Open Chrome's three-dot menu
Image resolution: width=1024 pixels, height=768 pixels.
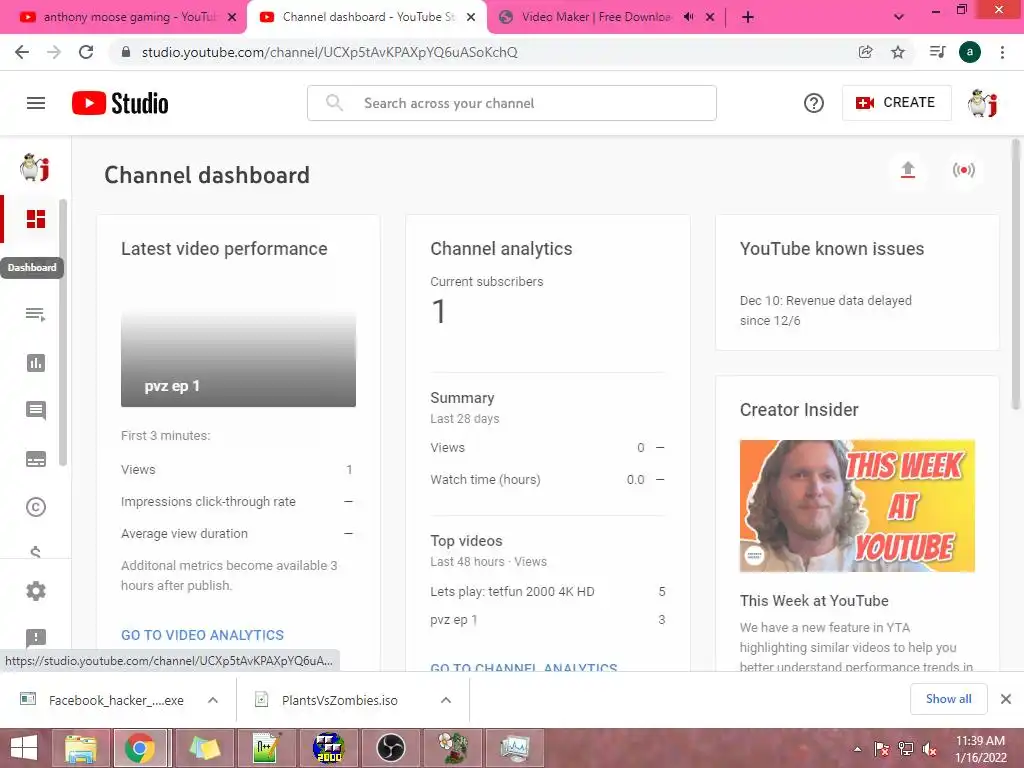(1002, 52)
